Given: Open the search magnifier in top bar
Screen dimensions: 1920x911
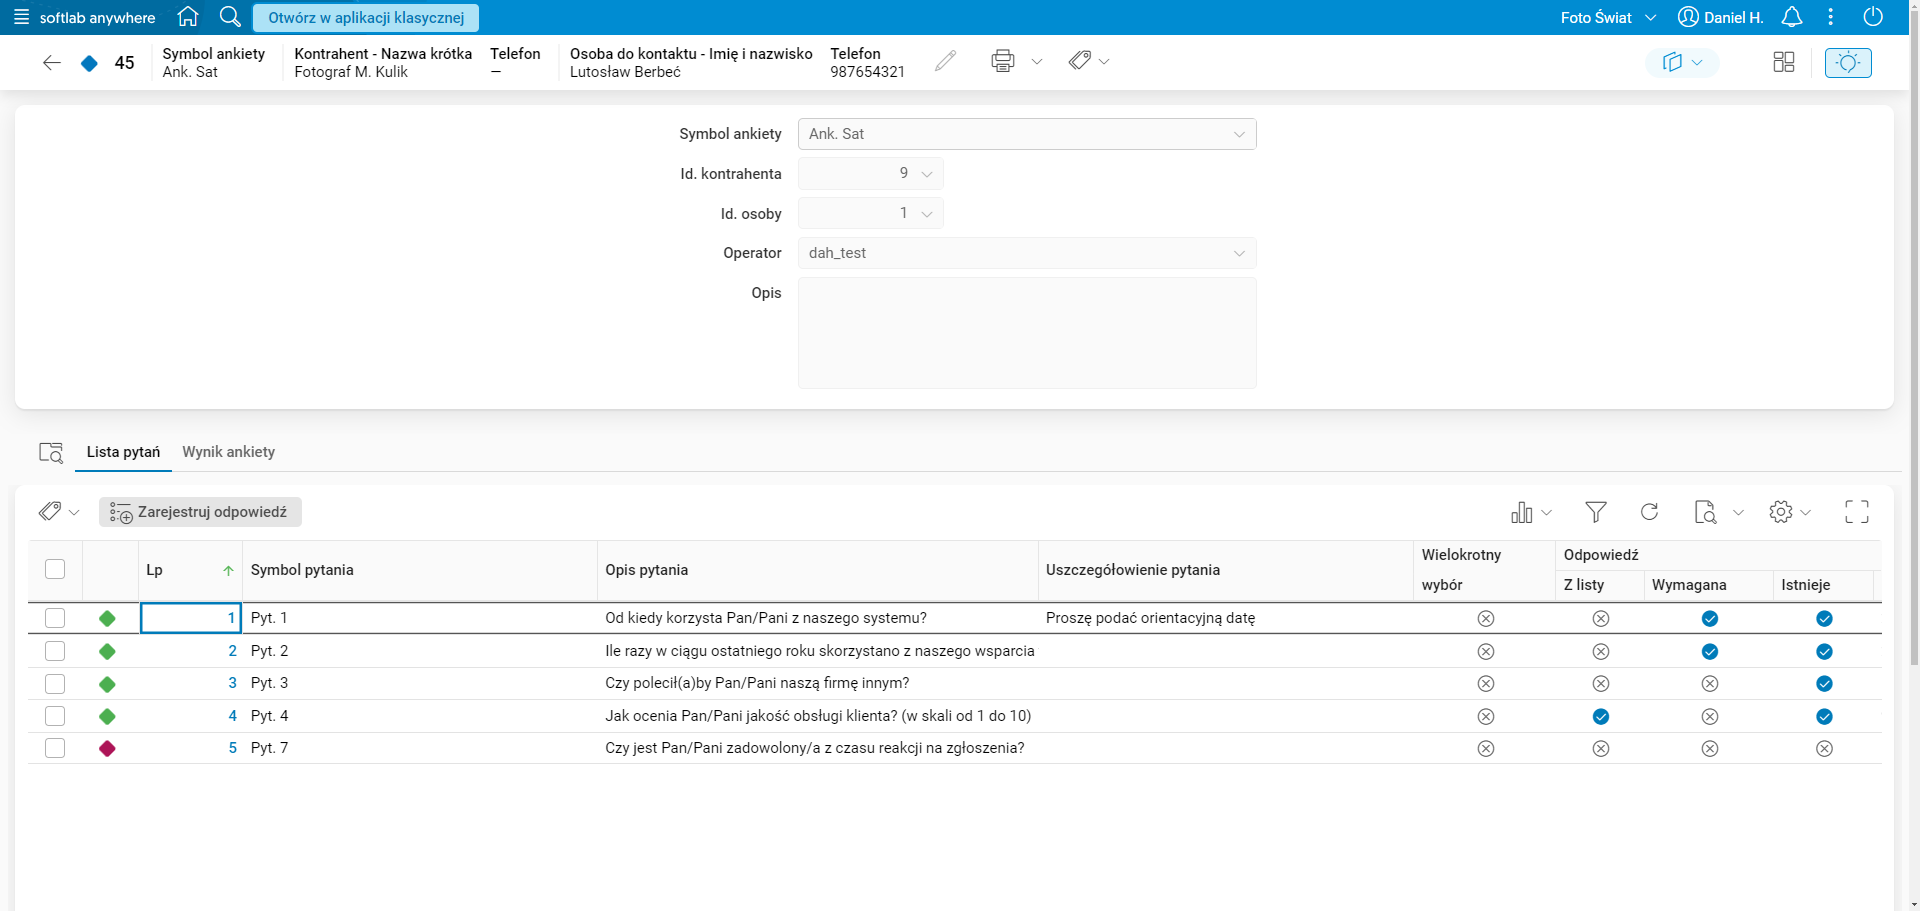Looking at the screenshot, I should (230, 17).
